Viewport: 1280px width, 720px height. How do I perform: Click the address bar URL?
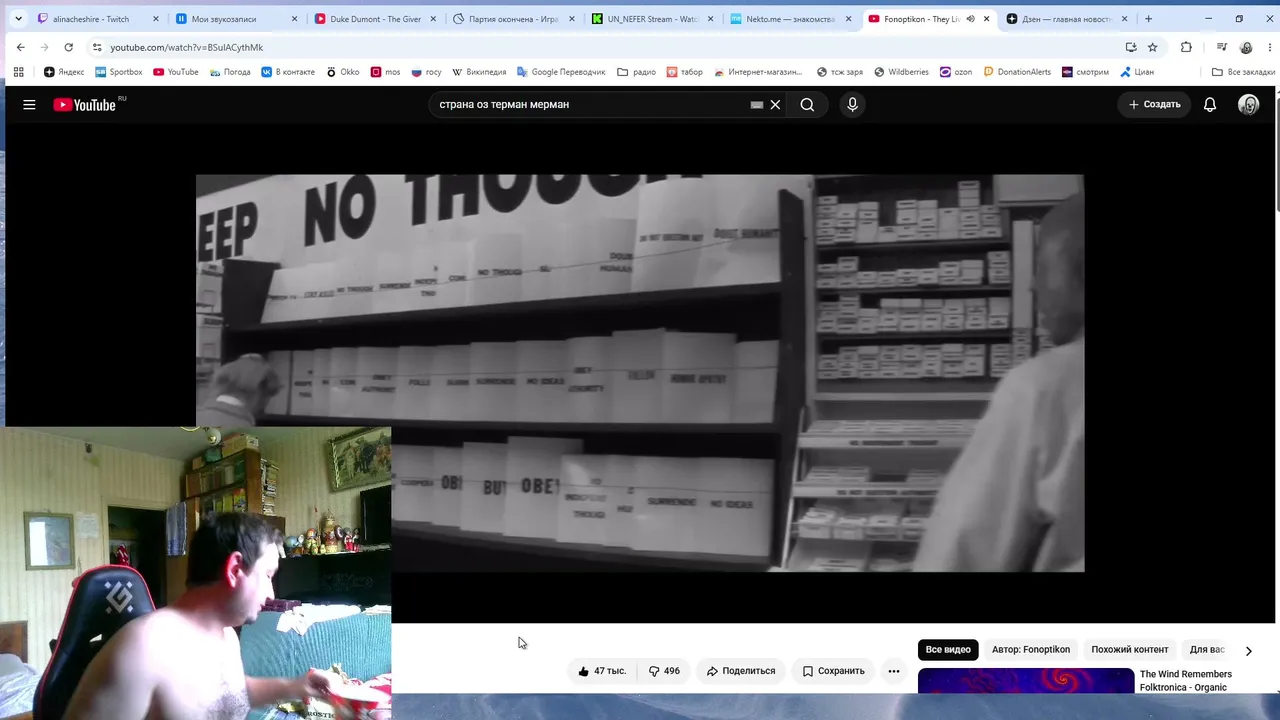187,47
